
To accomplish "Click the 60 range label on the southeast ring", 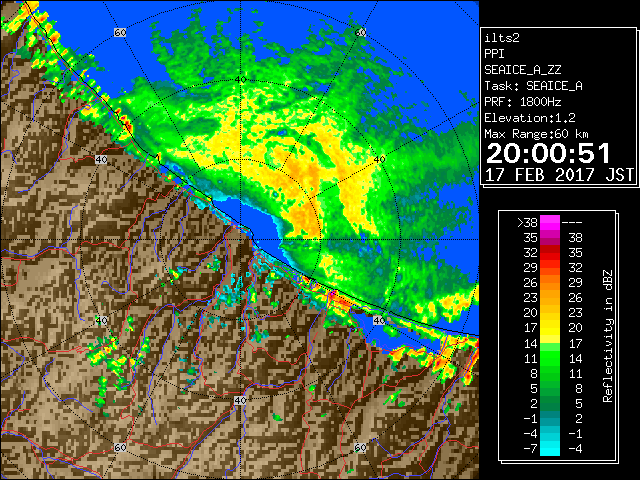I will tap(360, 447).
